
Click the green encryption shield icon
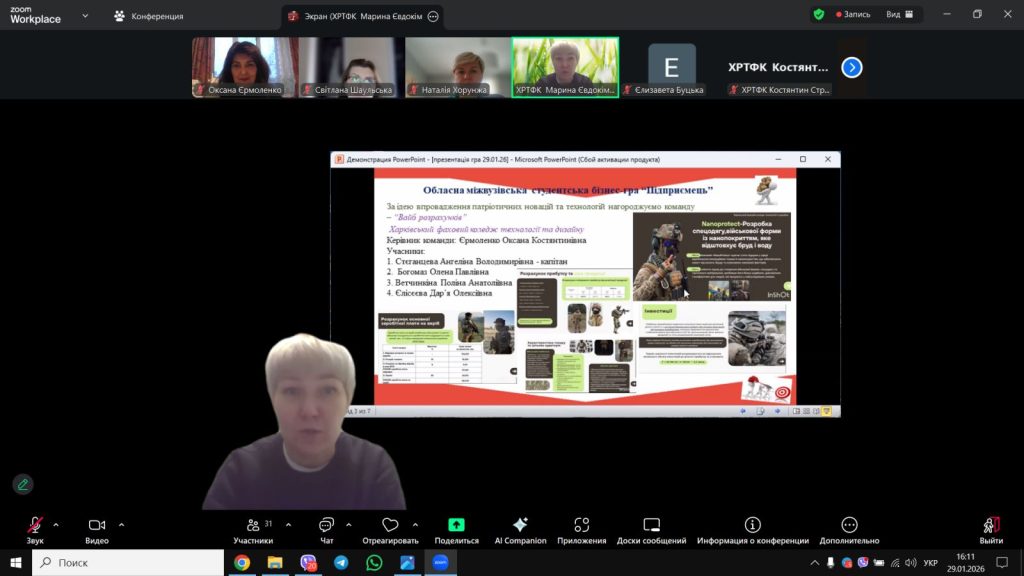click(819, 15)
